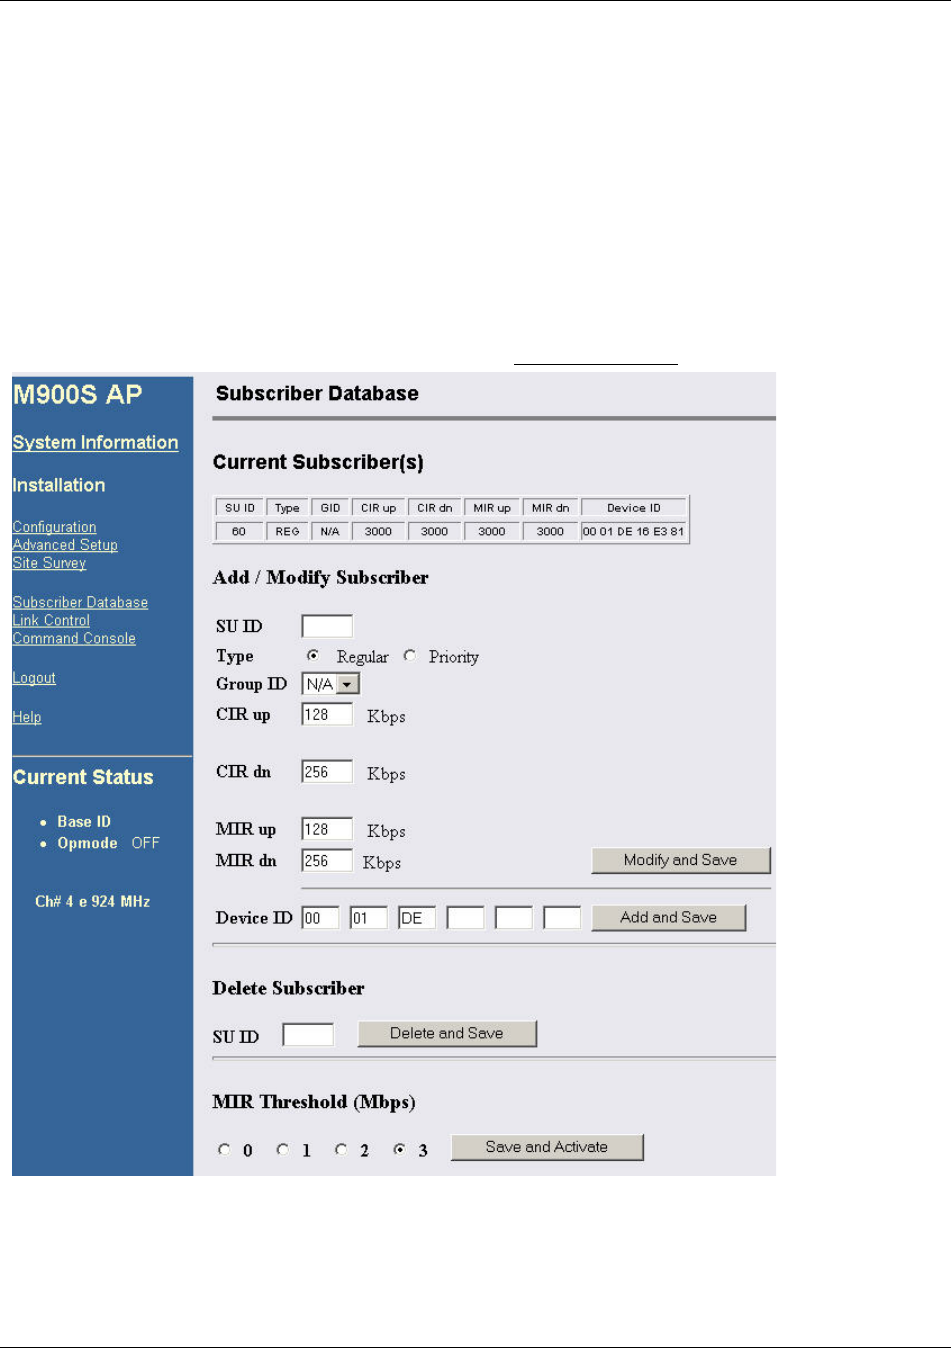Viewport: 951px width, 1348px height.
Task: Click the Logout link
Action: (34, 677)
